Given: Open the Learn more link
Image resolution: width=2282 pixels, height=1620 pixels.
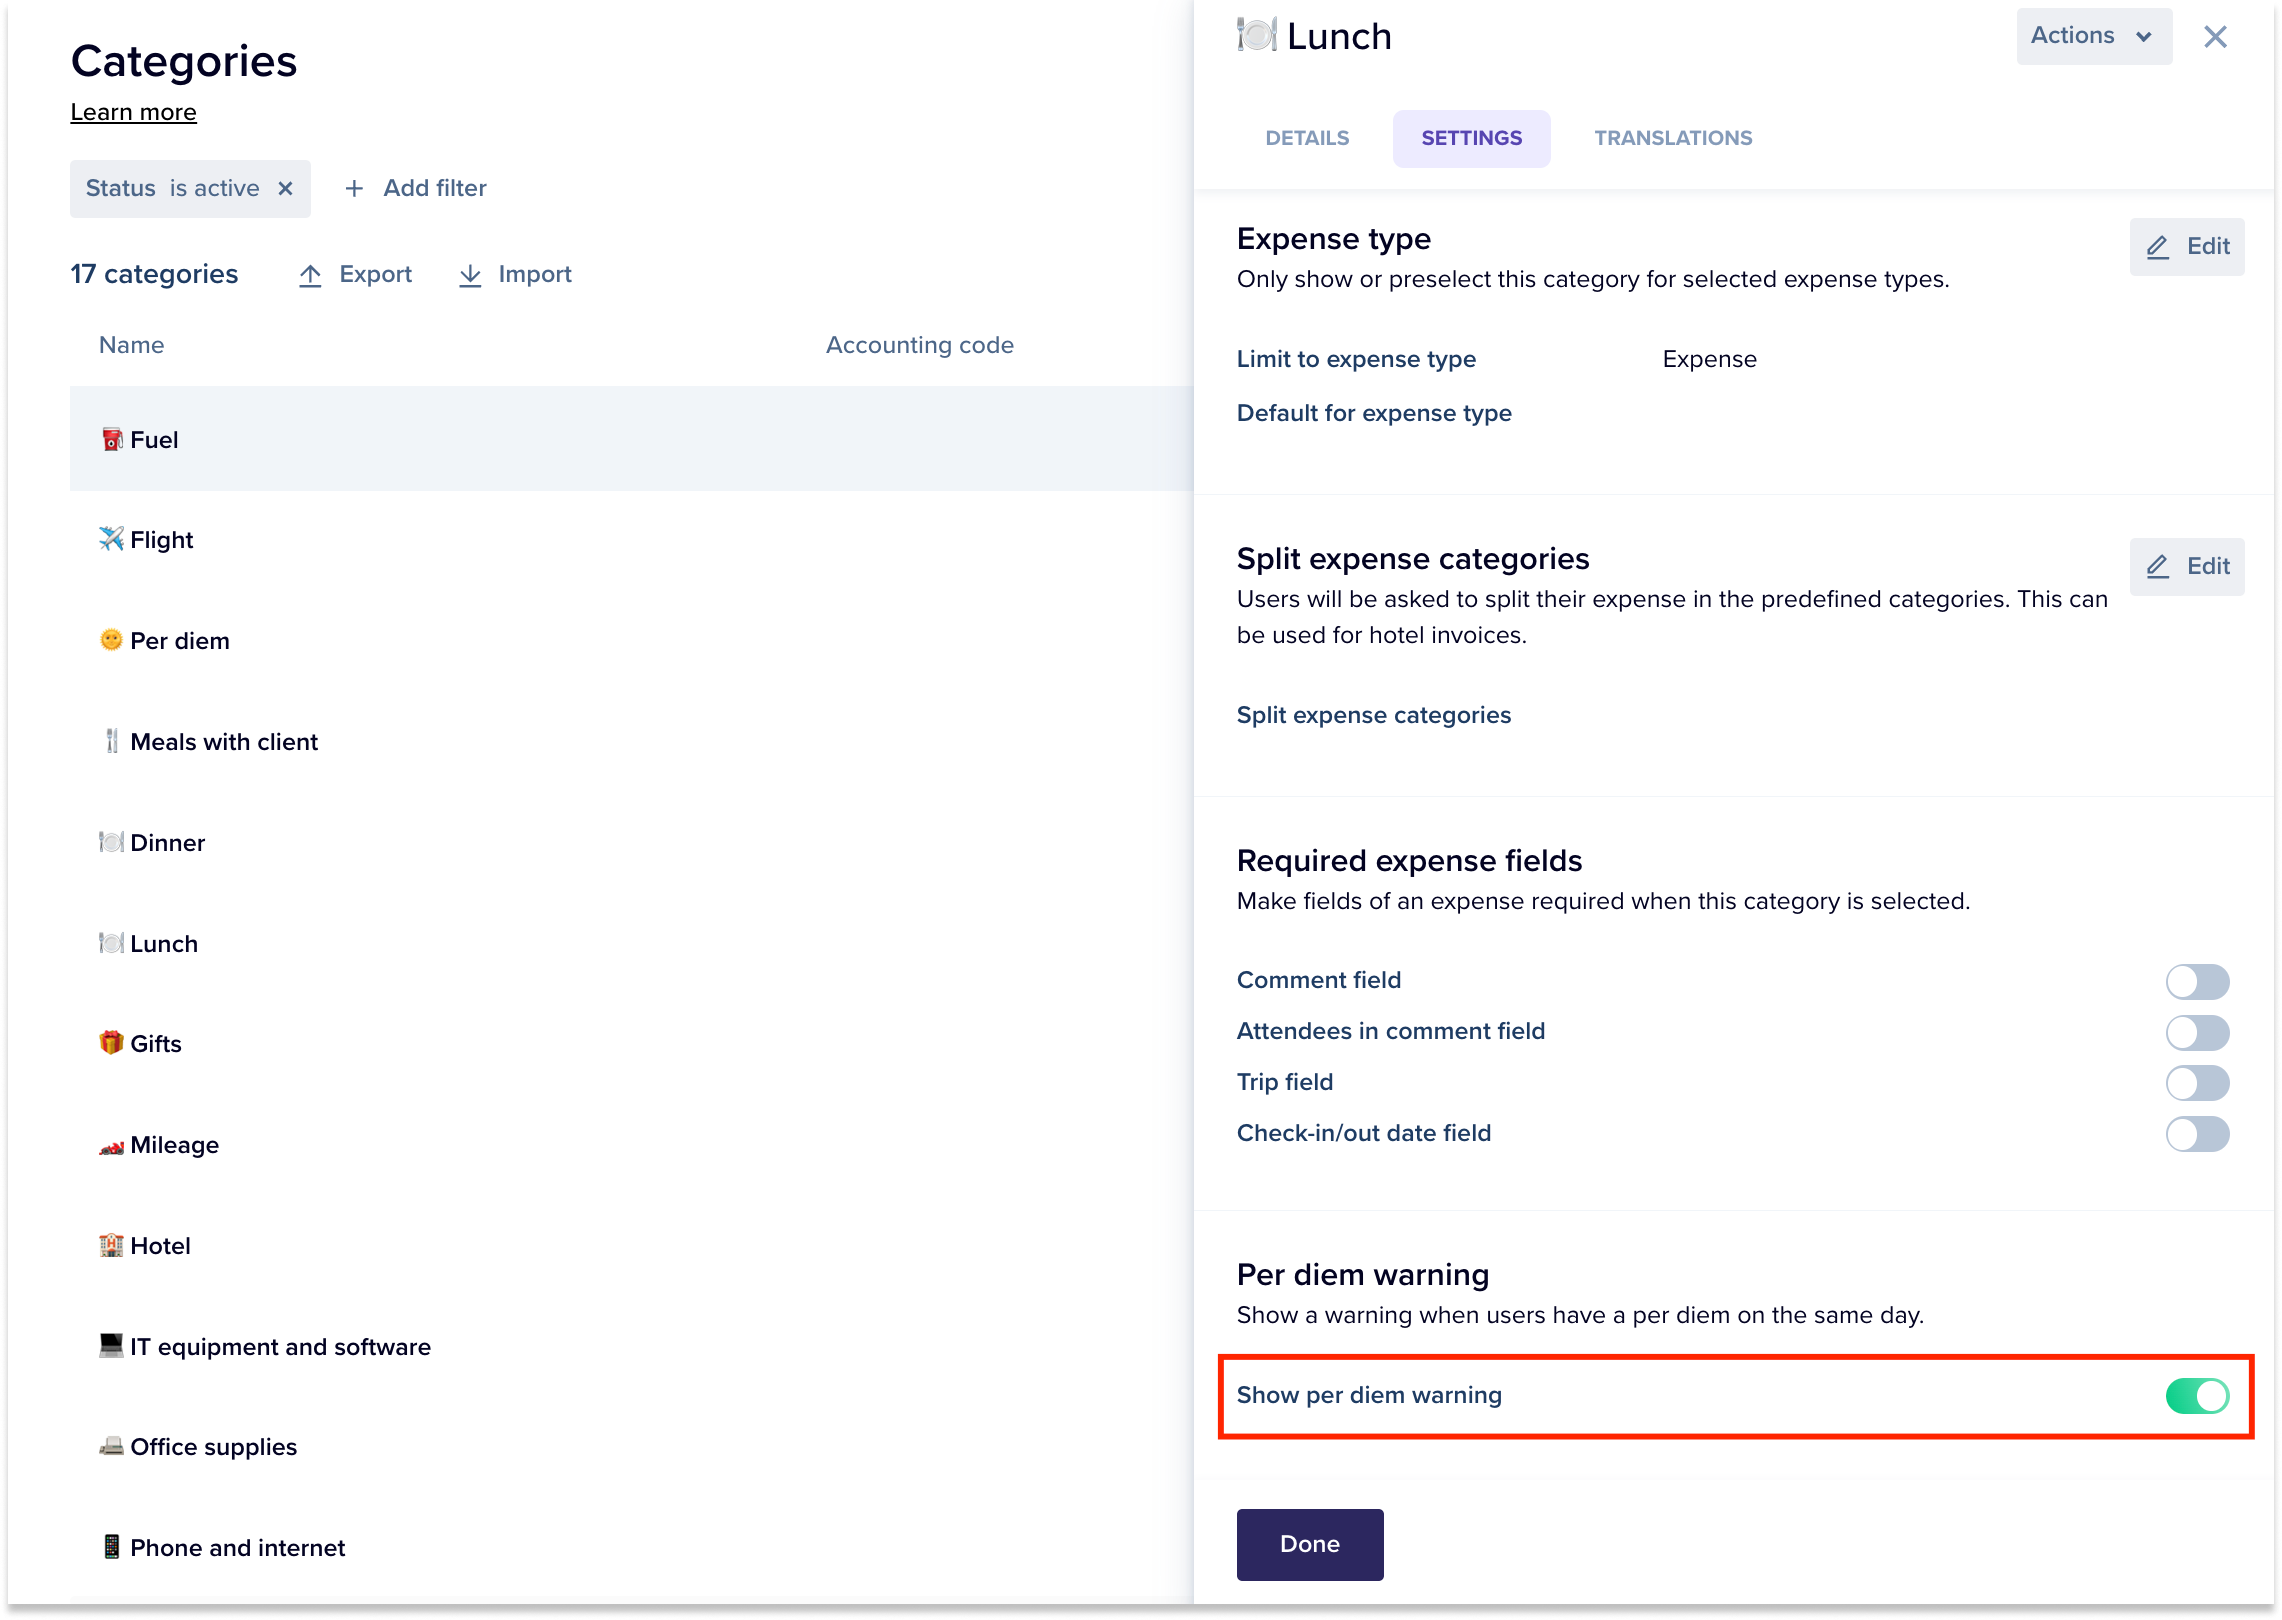Looking at the screenshot, I should pos(133,112).
